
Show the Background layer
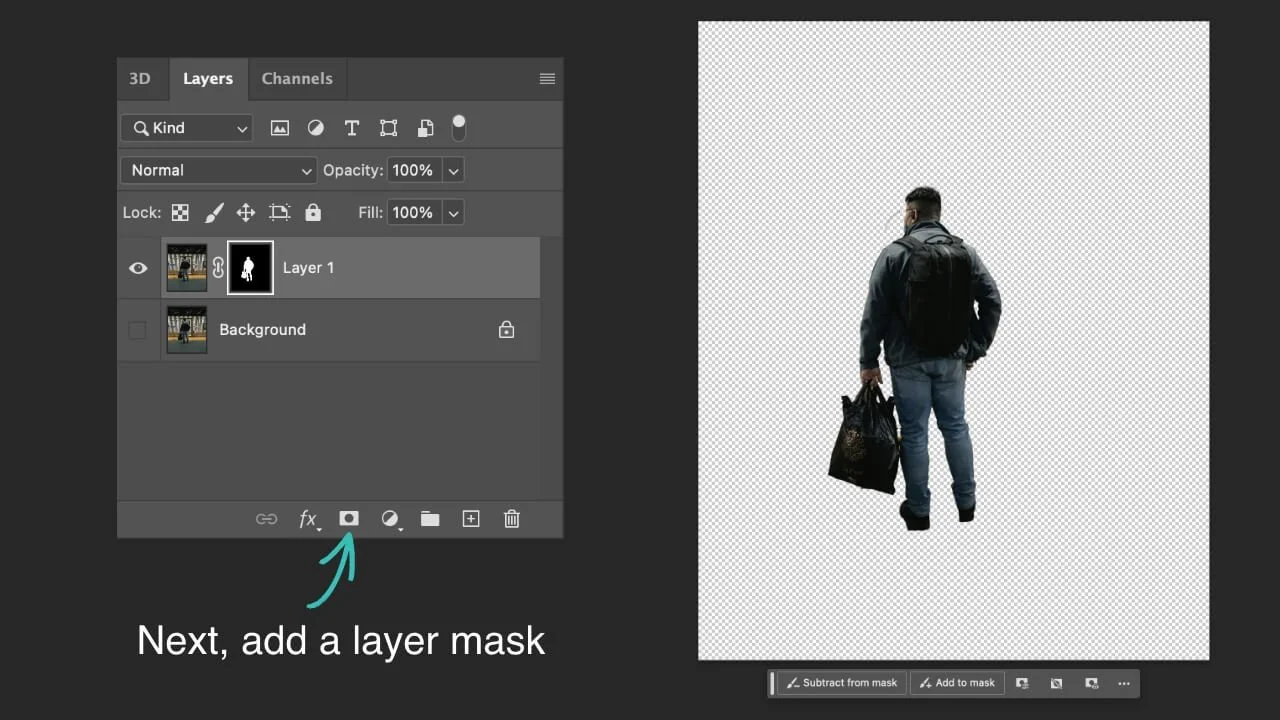pyautogui.click(x=138, y=330)
